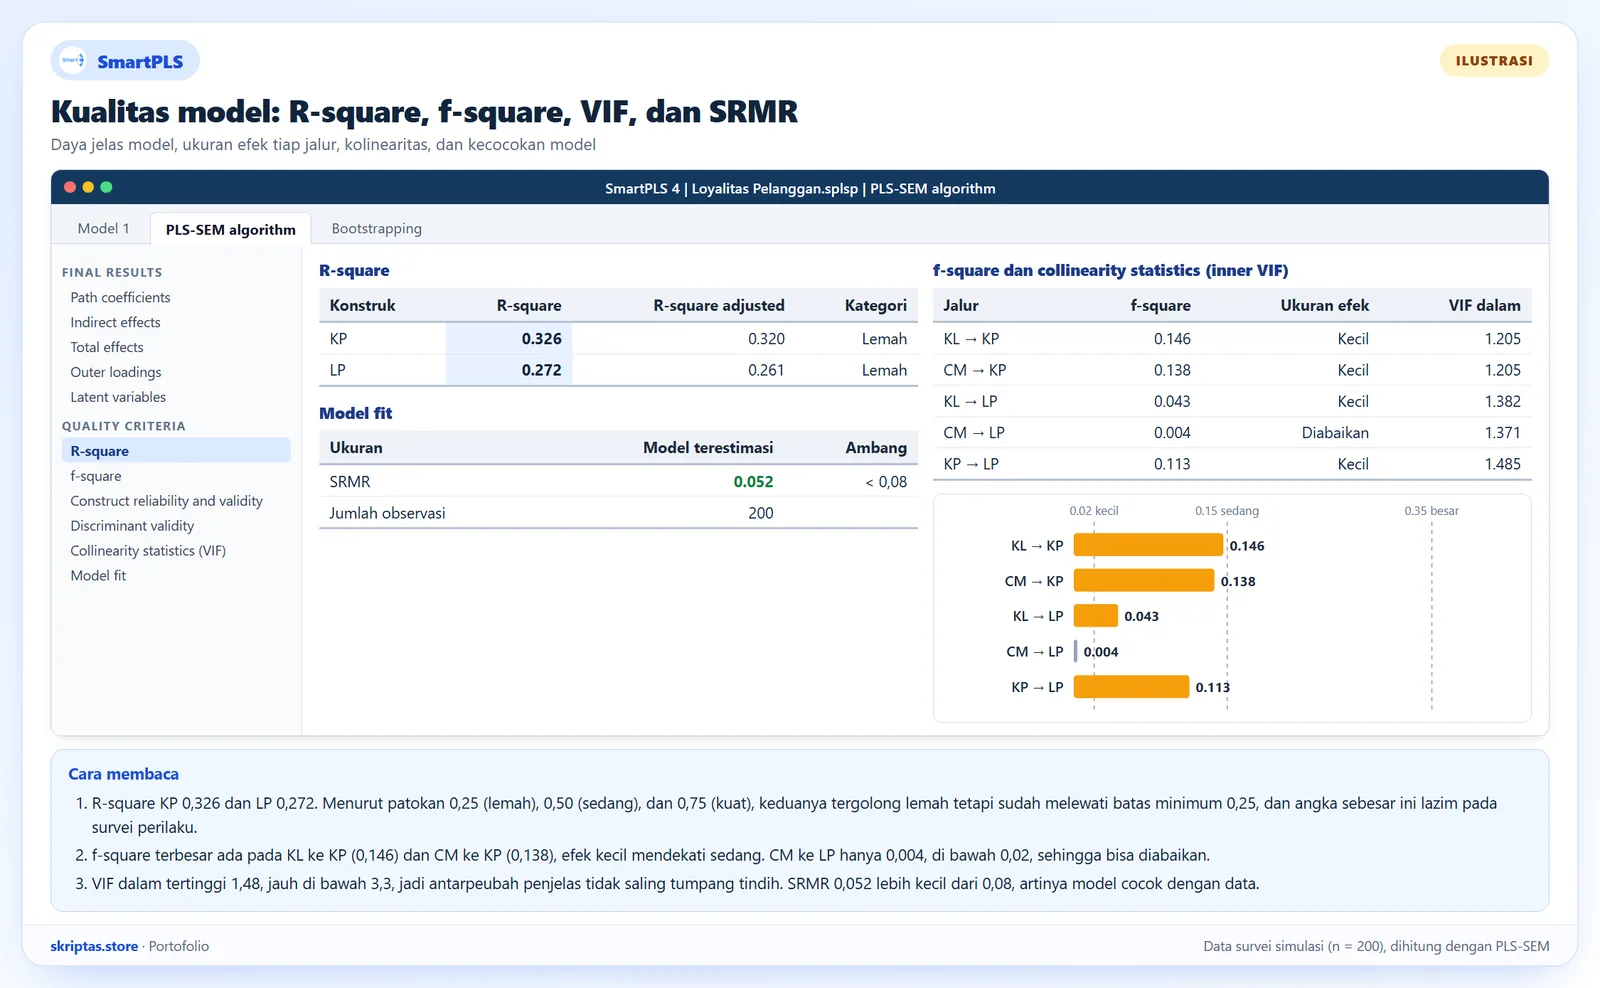
Task: Click the CM → KP orange chart bar
Action: tap(1144, 580)
